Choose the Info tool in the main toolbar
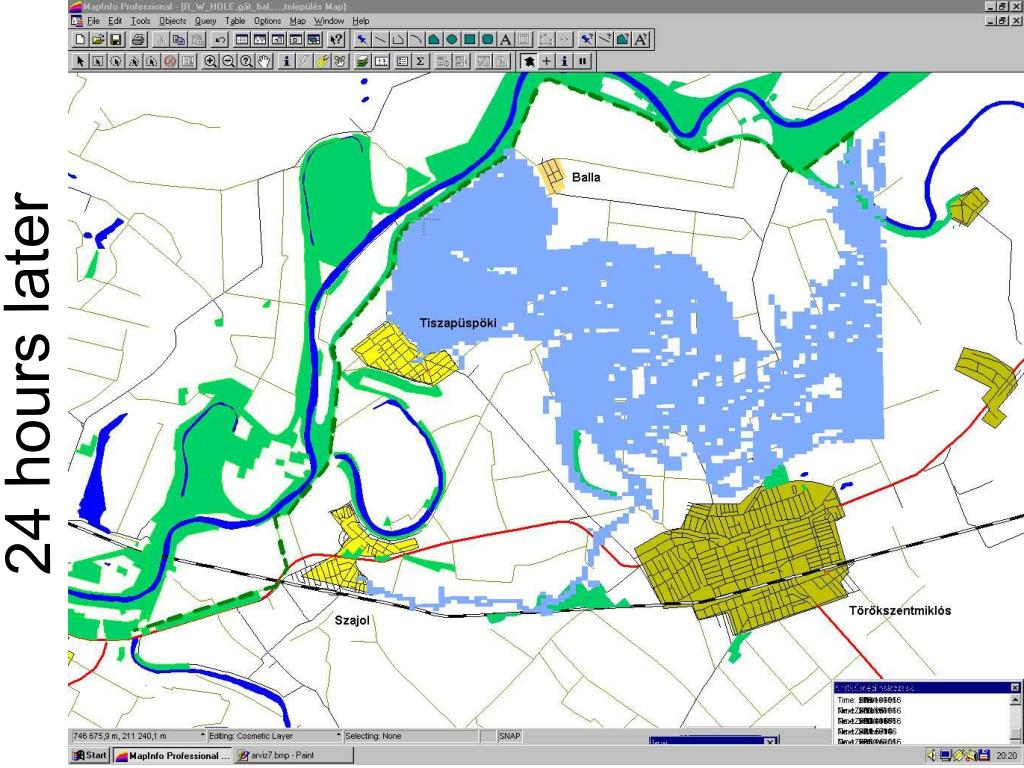Viewport: 1024px width, 768px height. coord(286,61)
